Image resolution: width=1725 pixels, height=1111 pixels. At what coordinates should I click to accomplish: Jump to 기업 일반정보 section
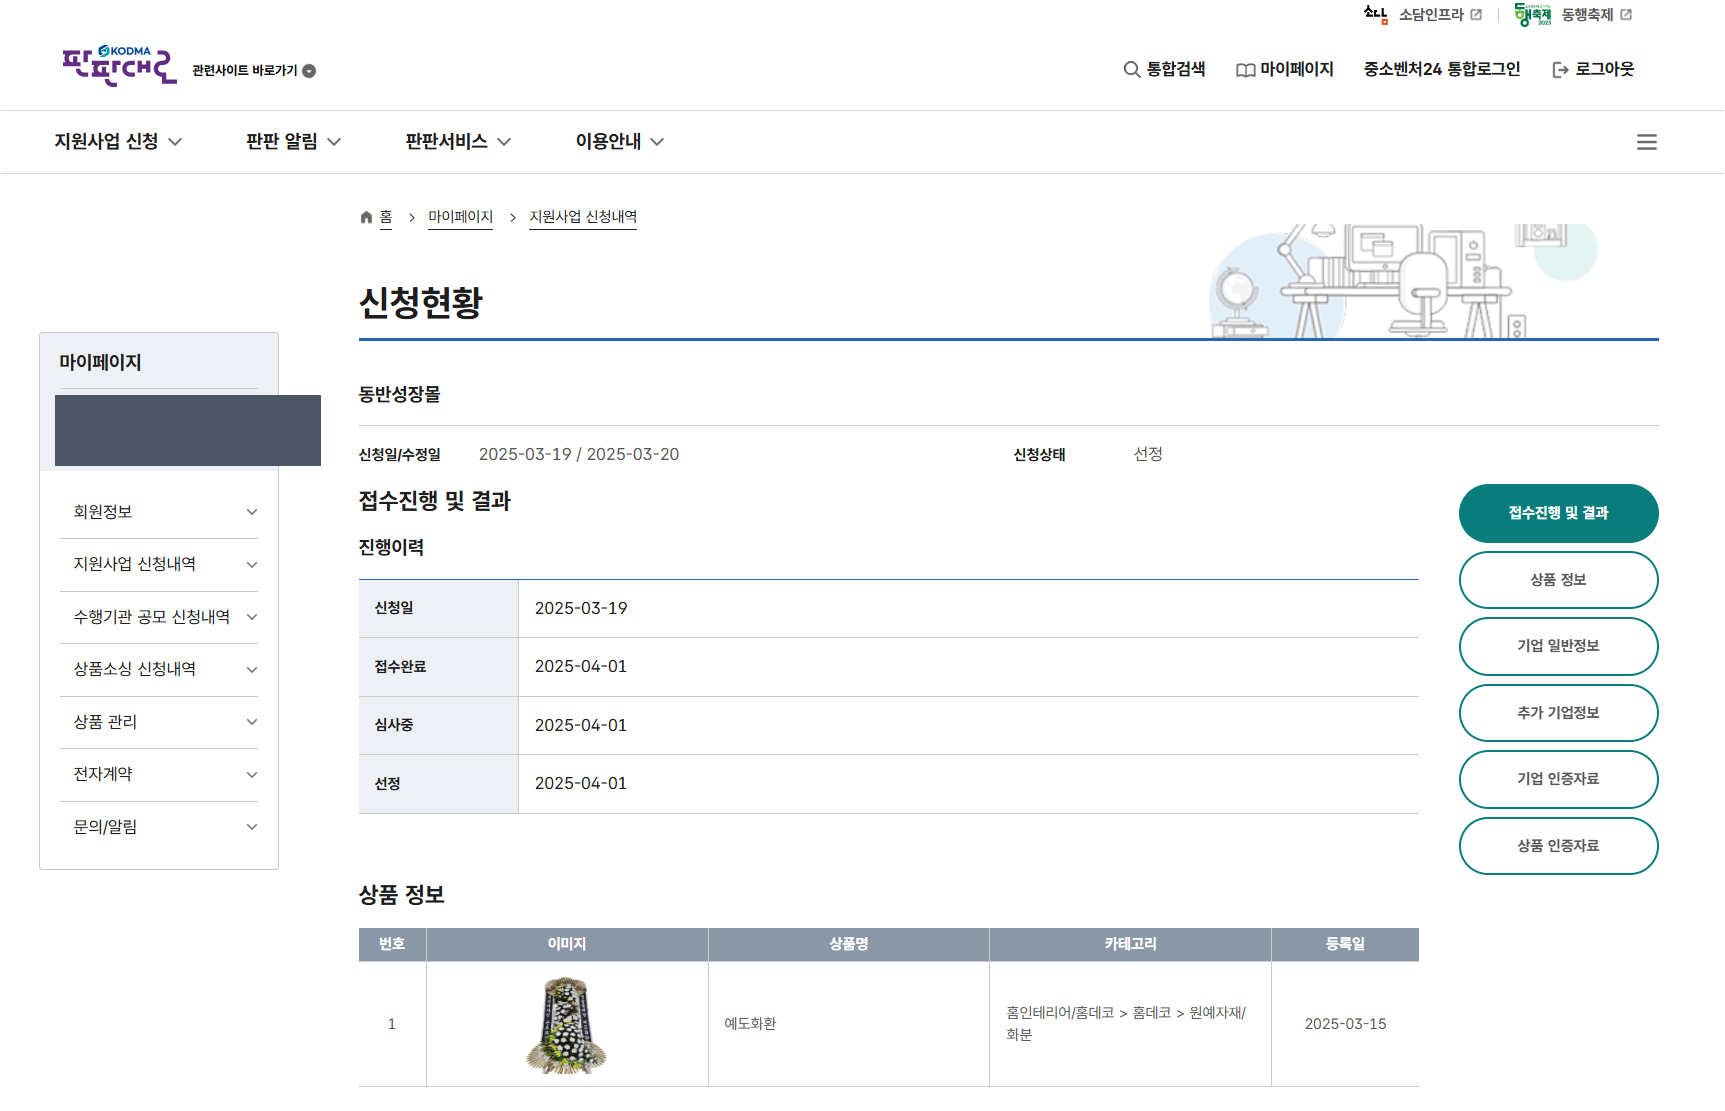[1558, 647]
